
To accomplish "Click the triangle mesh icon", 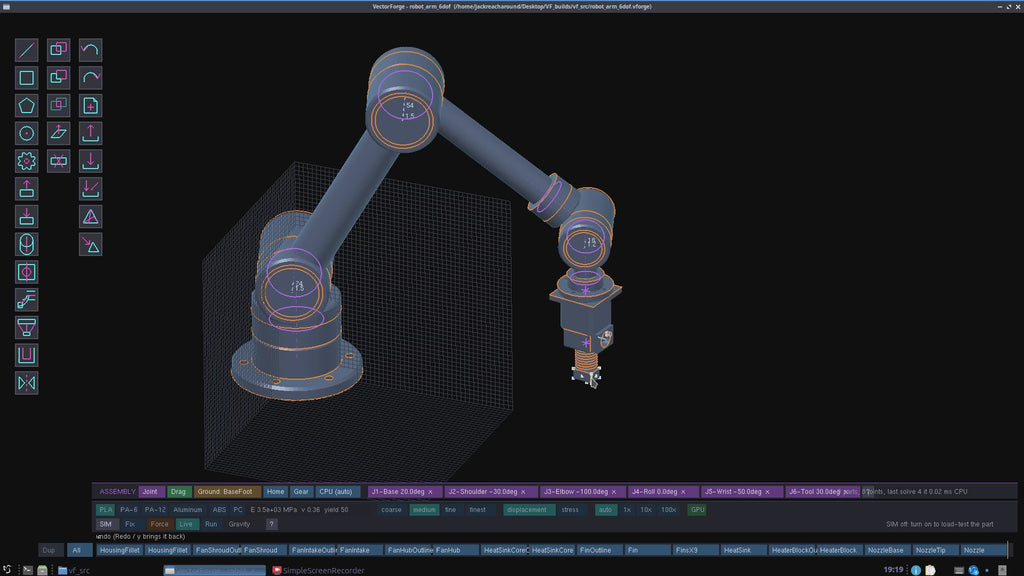I will (x=90, y=216).
